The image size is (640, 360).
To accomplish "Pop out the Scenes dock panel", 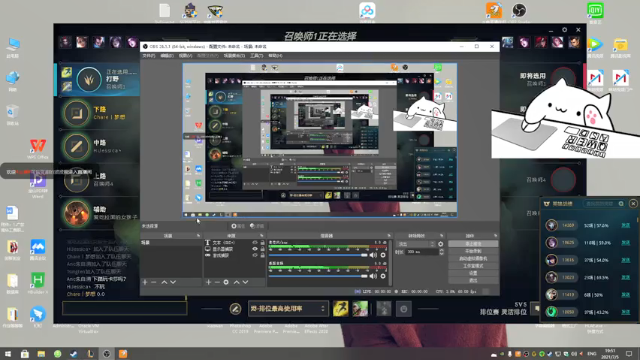I will coord(198,236).
